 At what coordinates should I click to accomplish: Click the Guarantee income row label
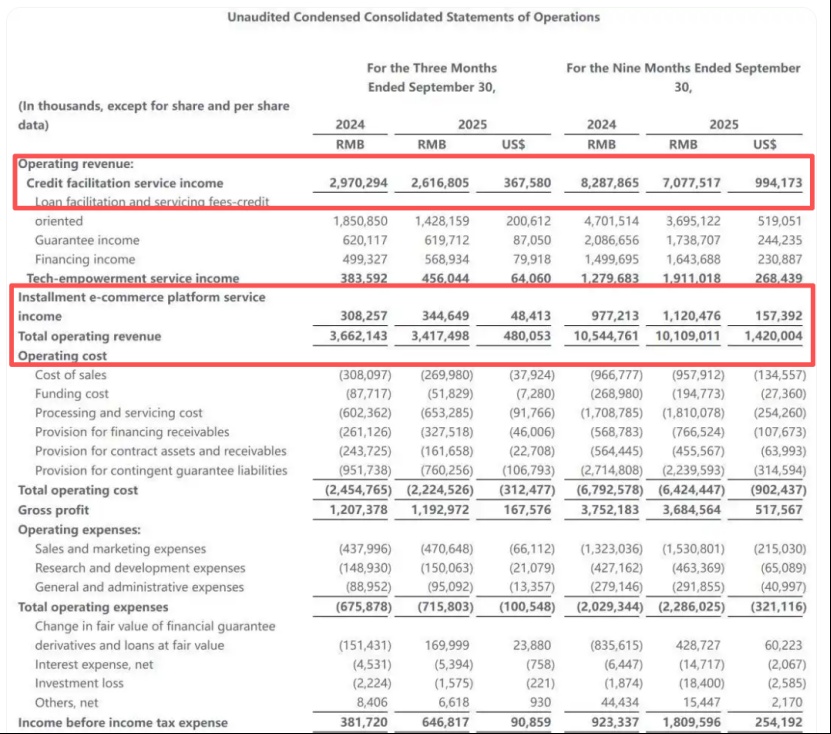point(87,240)
